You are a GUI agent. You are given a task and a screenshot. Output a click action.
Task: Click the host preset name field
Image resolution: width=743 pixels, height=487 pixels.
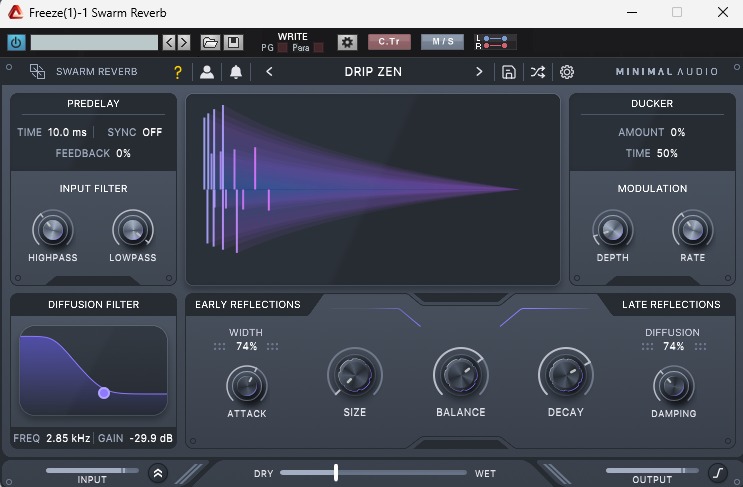coord(94,43)
